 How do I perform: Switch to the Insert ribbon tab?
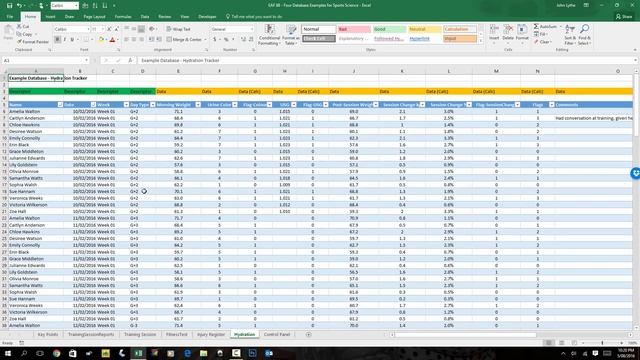[50, 17]
